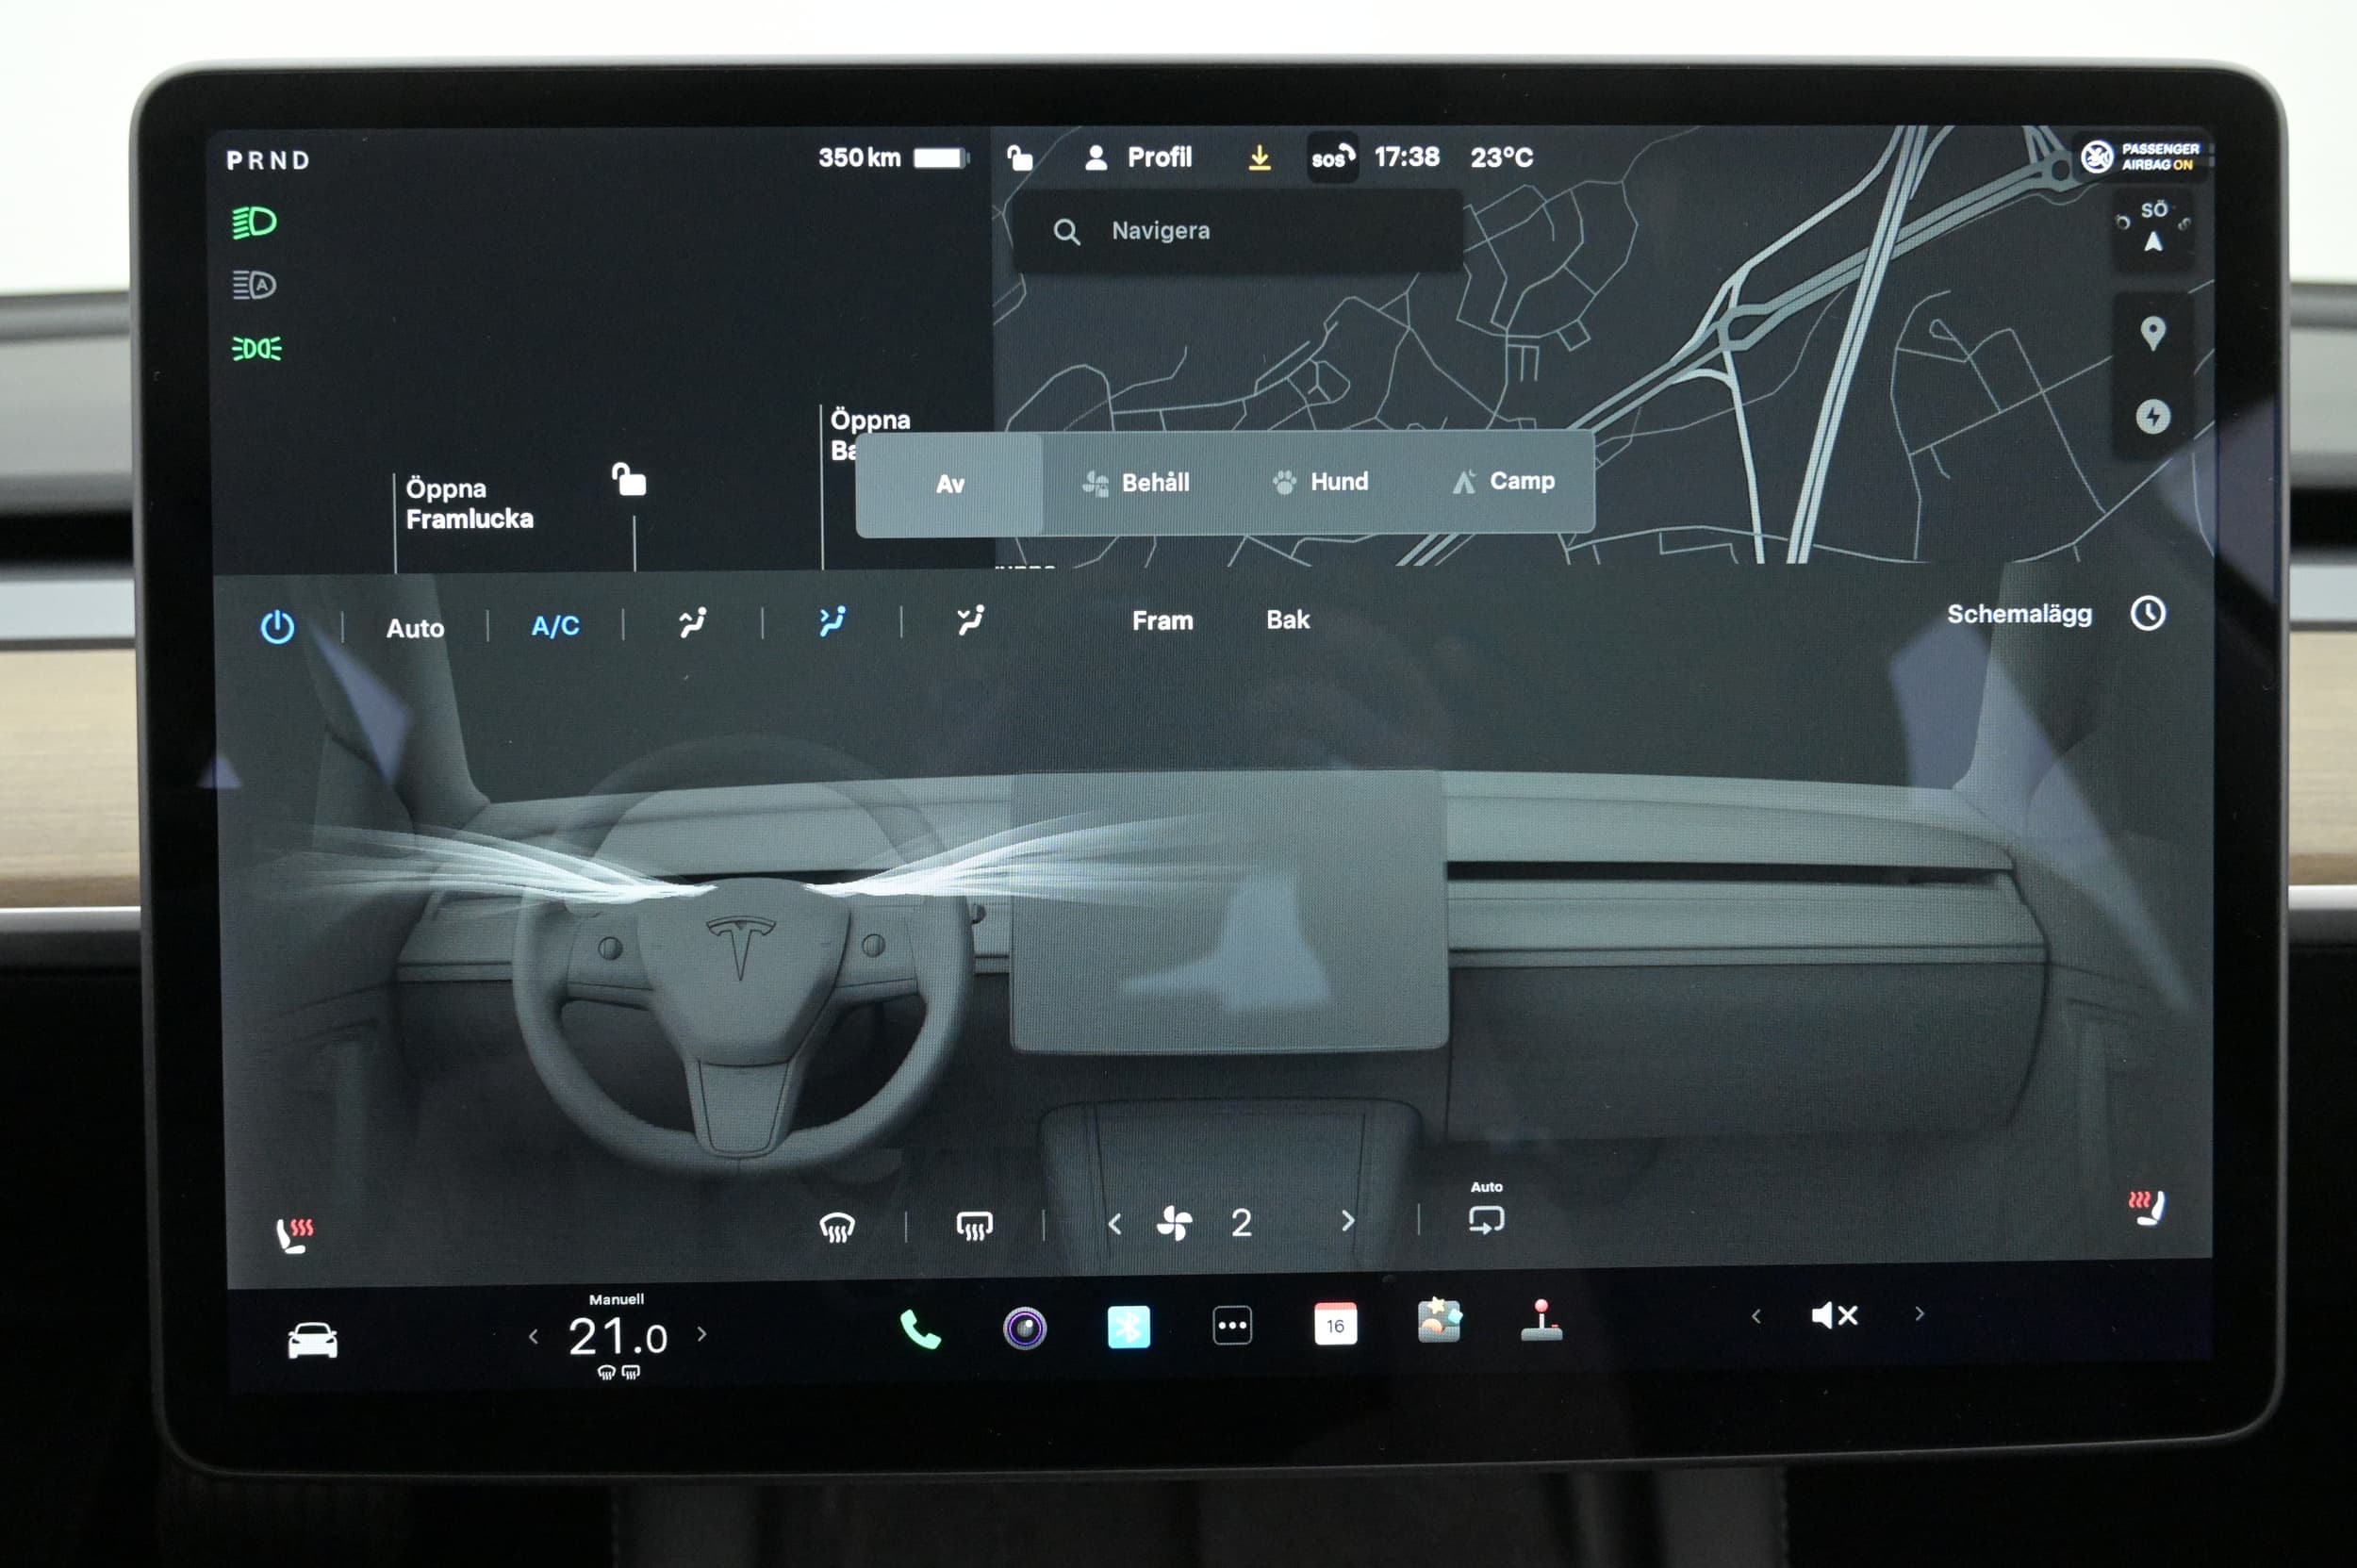Screen dimensions: 2357x1568
Task: Increase volume with right chevron
Action: tap(1919, 1314)
